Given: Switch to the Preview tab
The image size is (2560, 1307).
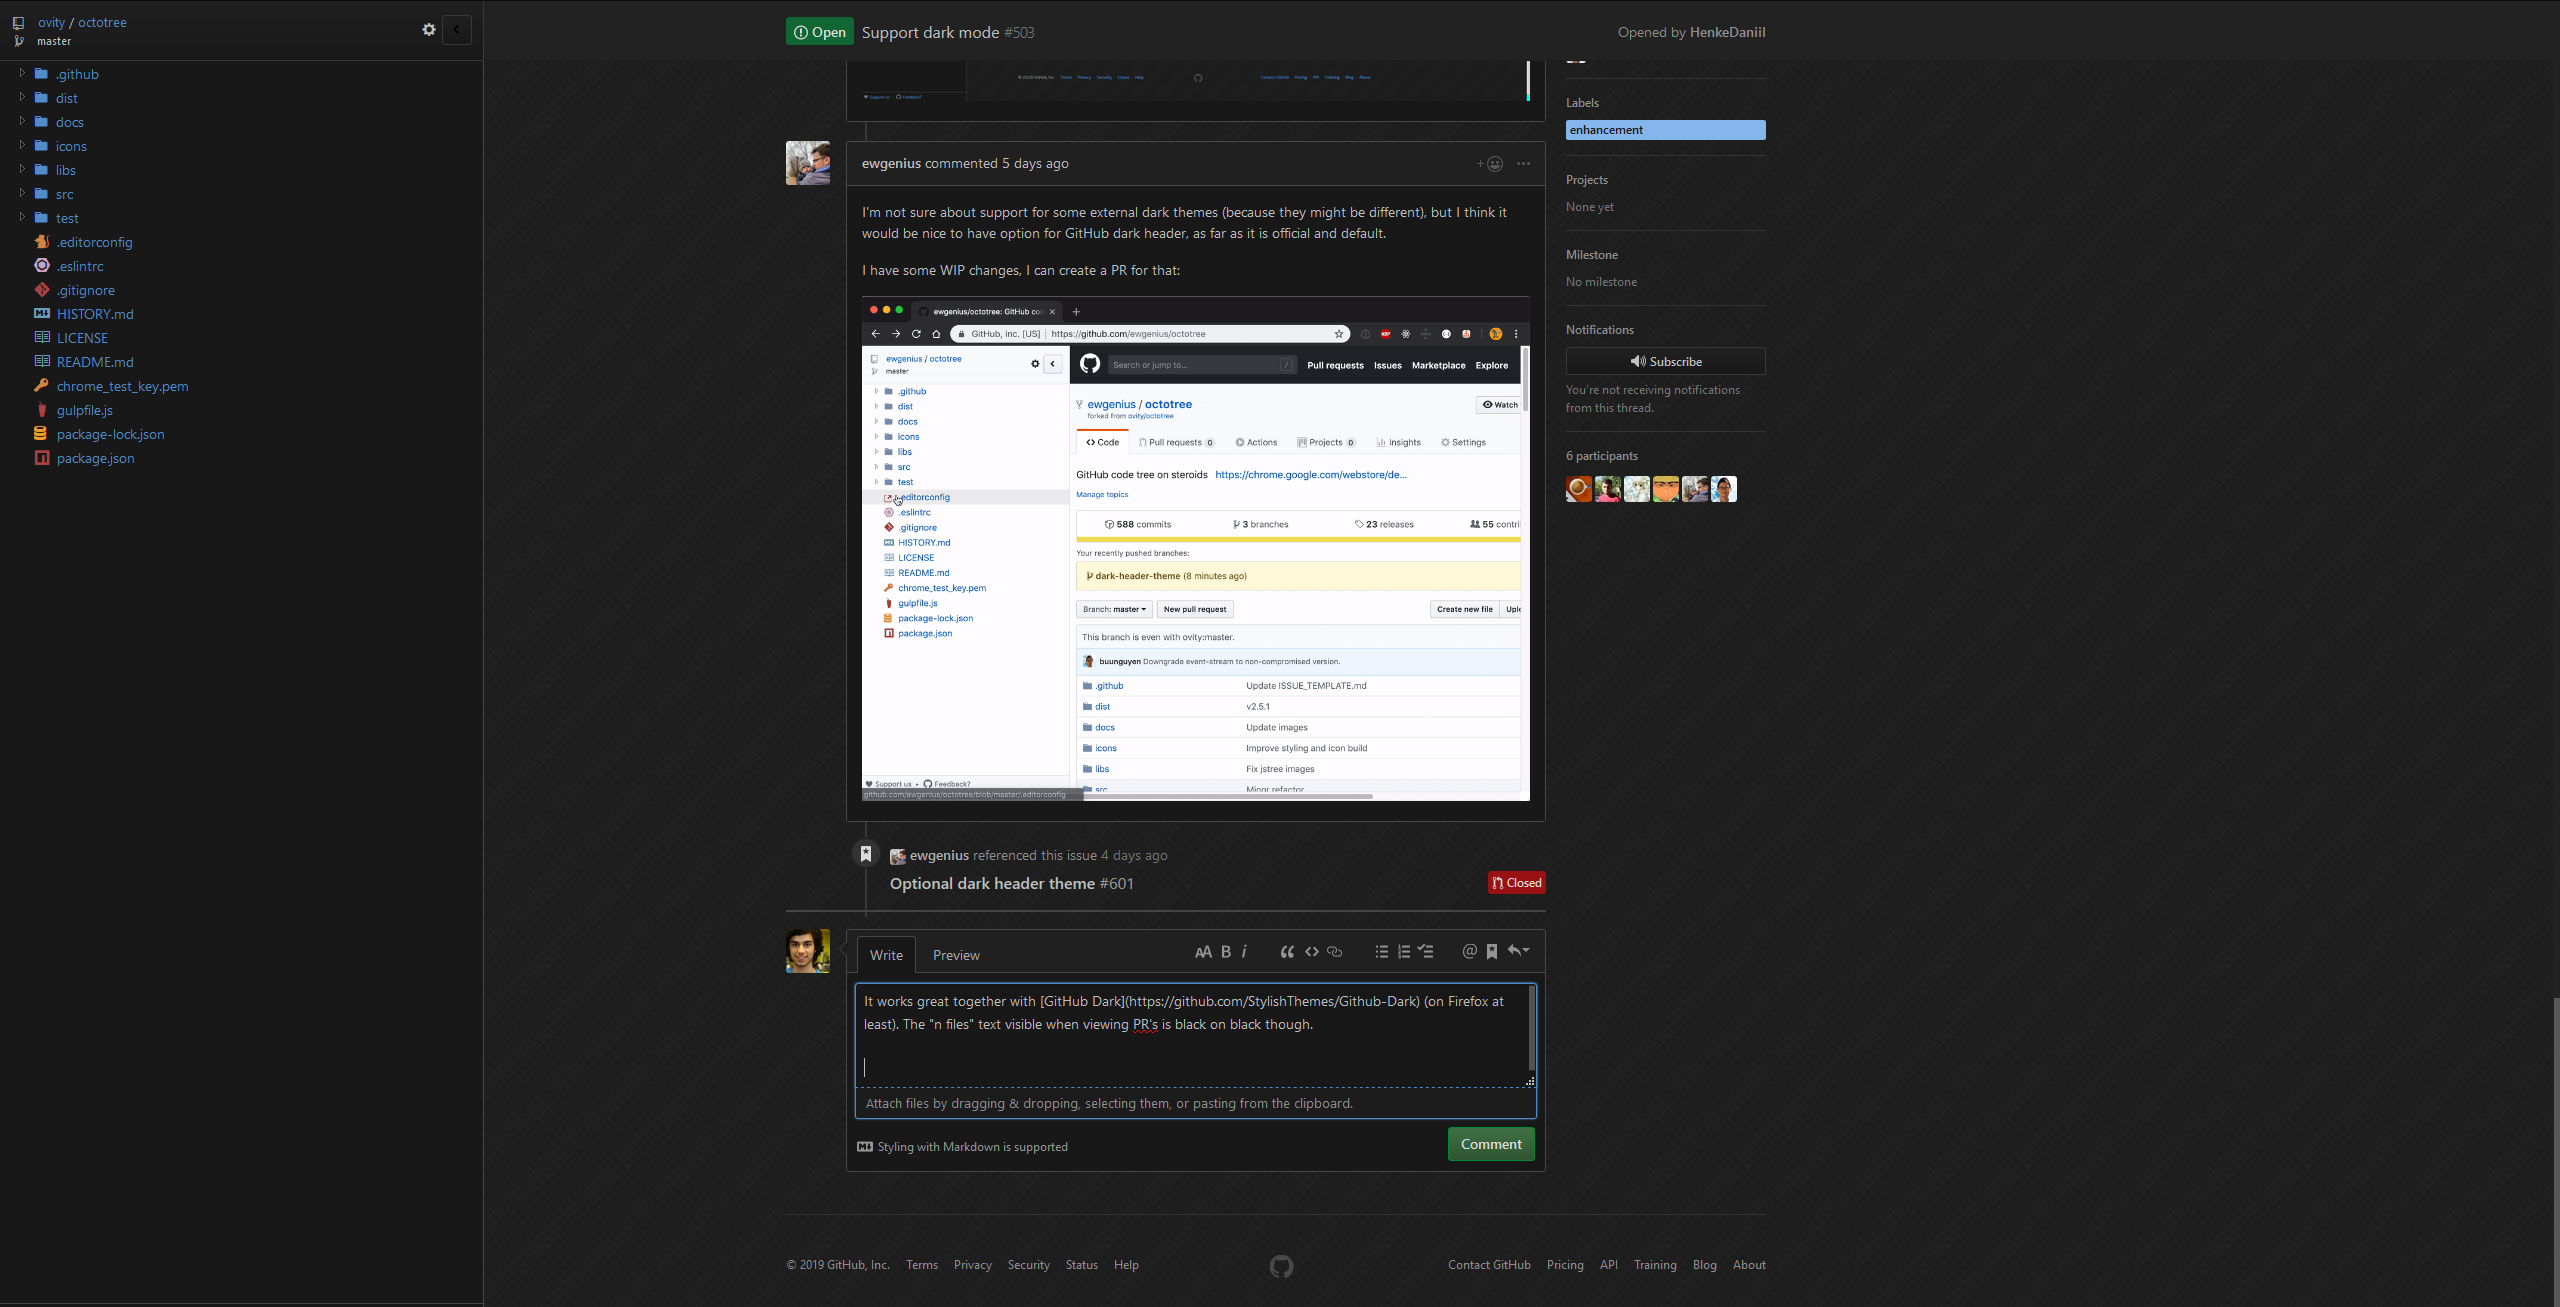Looking at the screenshot, I should (x=955, y=955).
